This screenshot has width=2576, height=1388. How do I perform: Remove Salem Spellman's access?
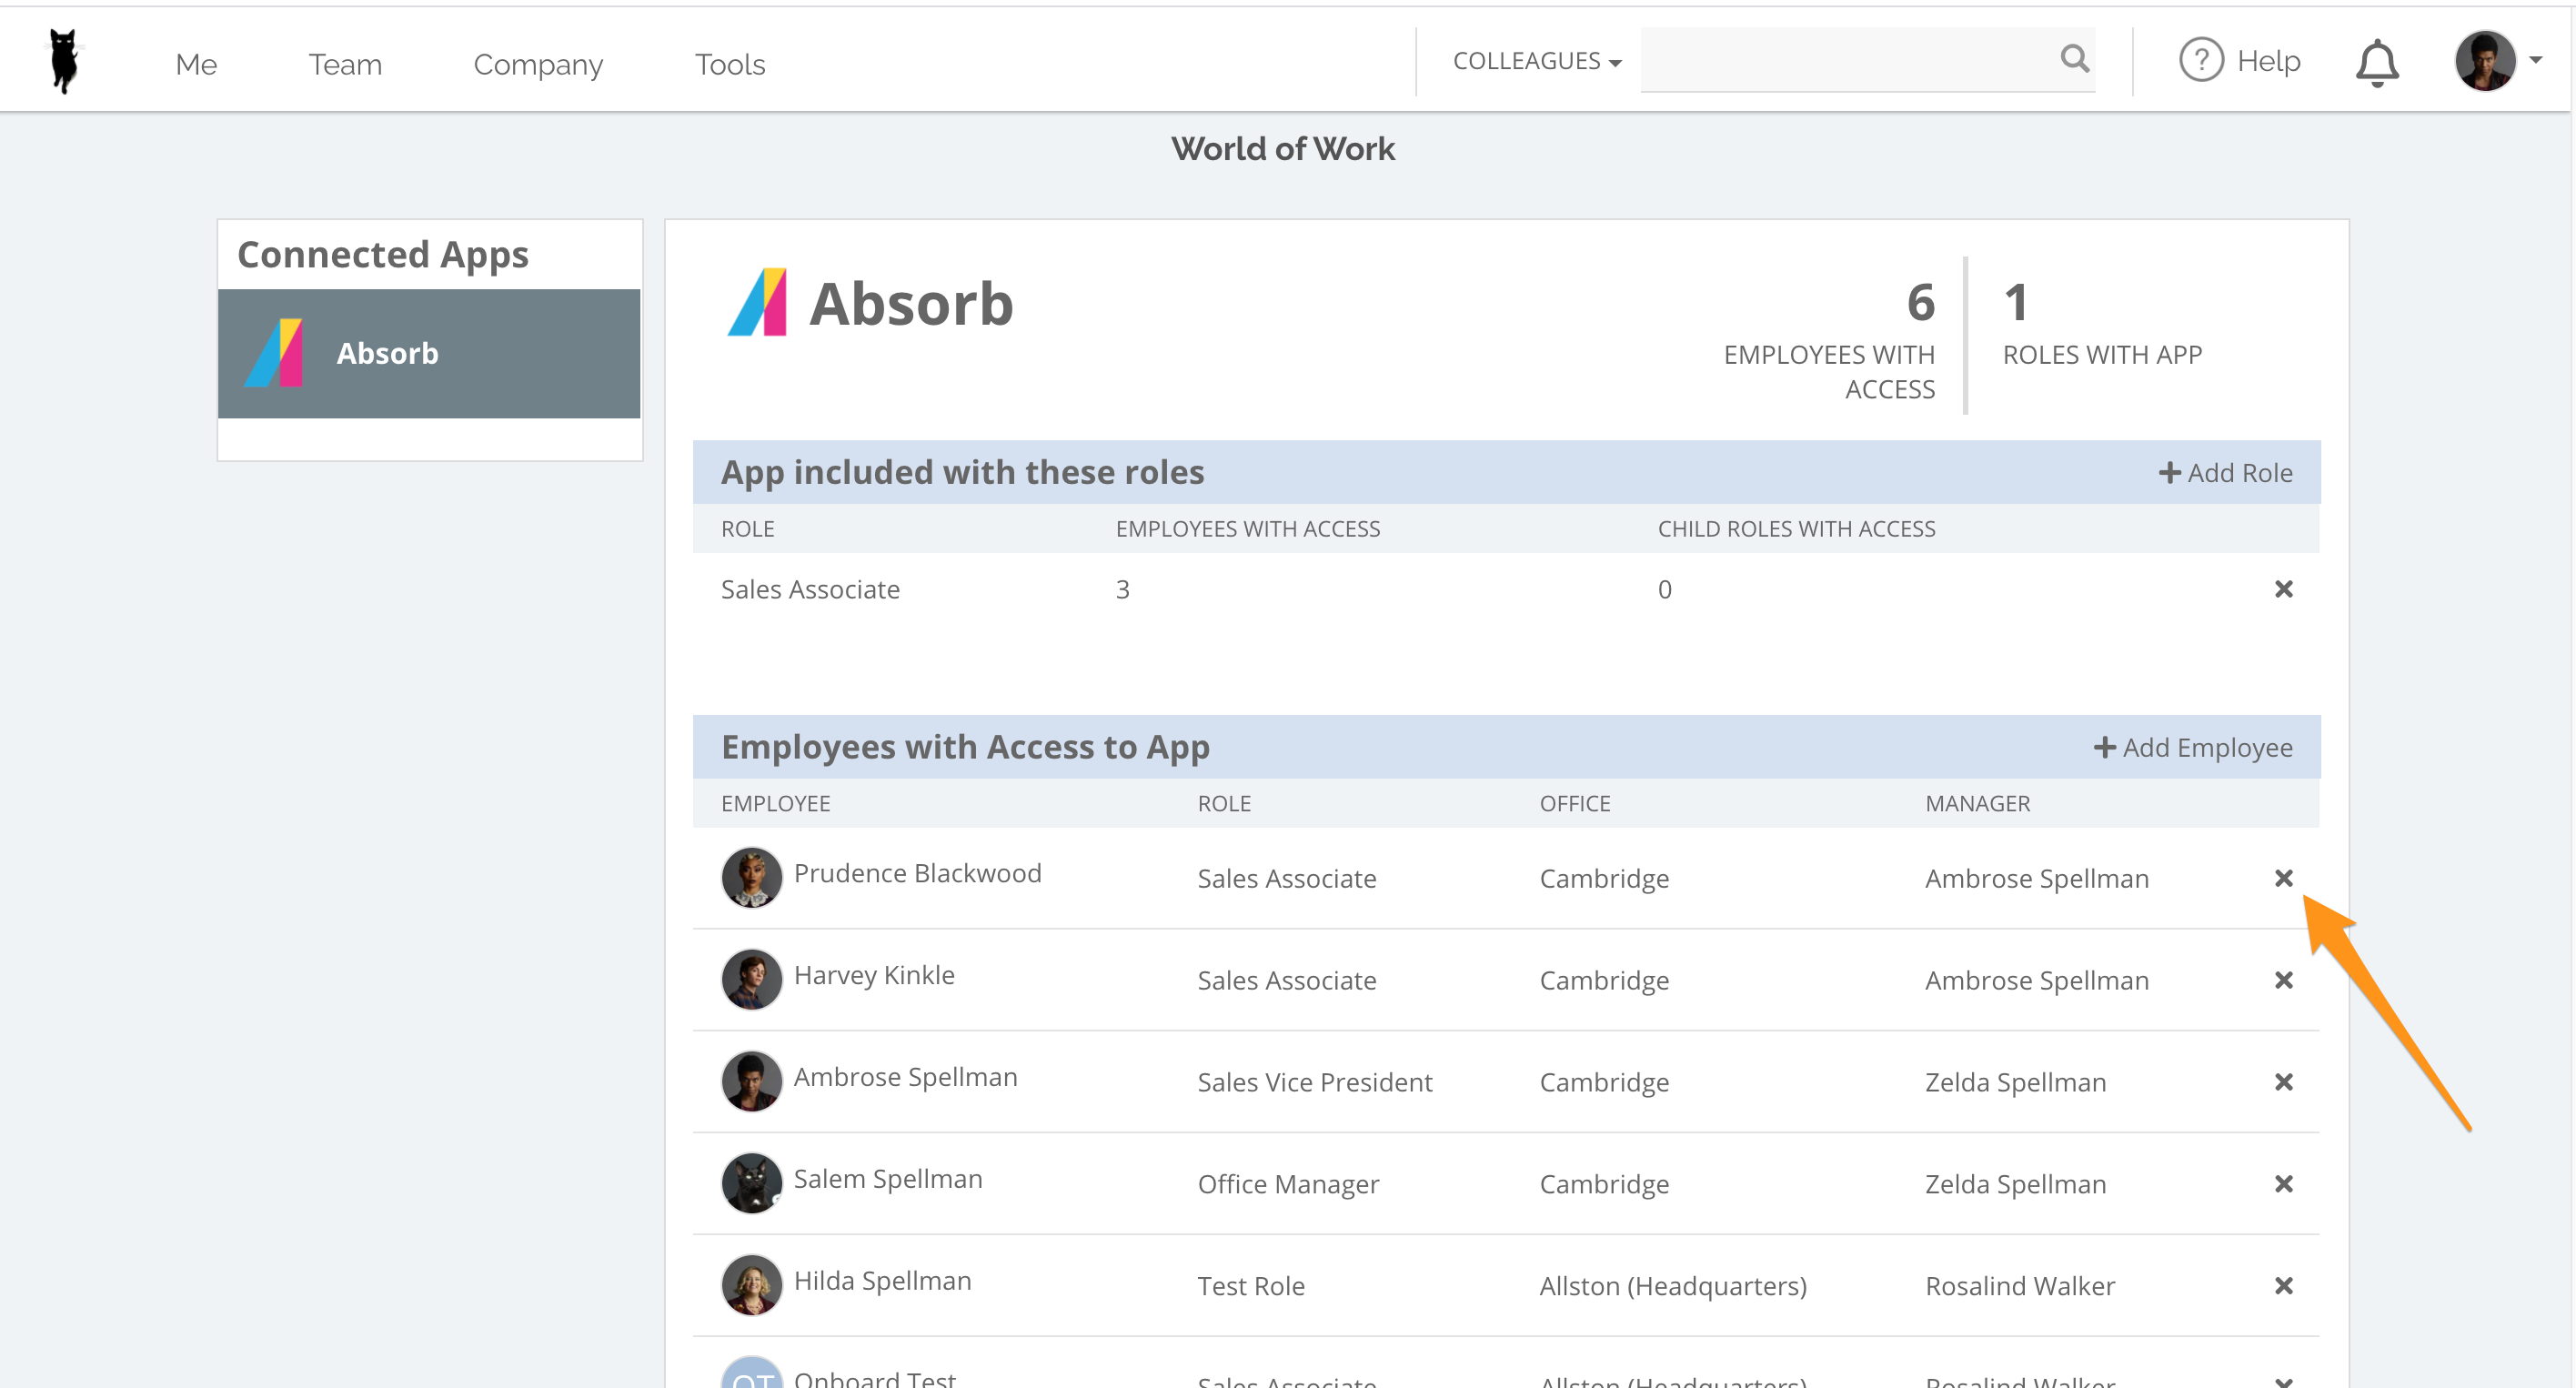click(2284, 1184)
